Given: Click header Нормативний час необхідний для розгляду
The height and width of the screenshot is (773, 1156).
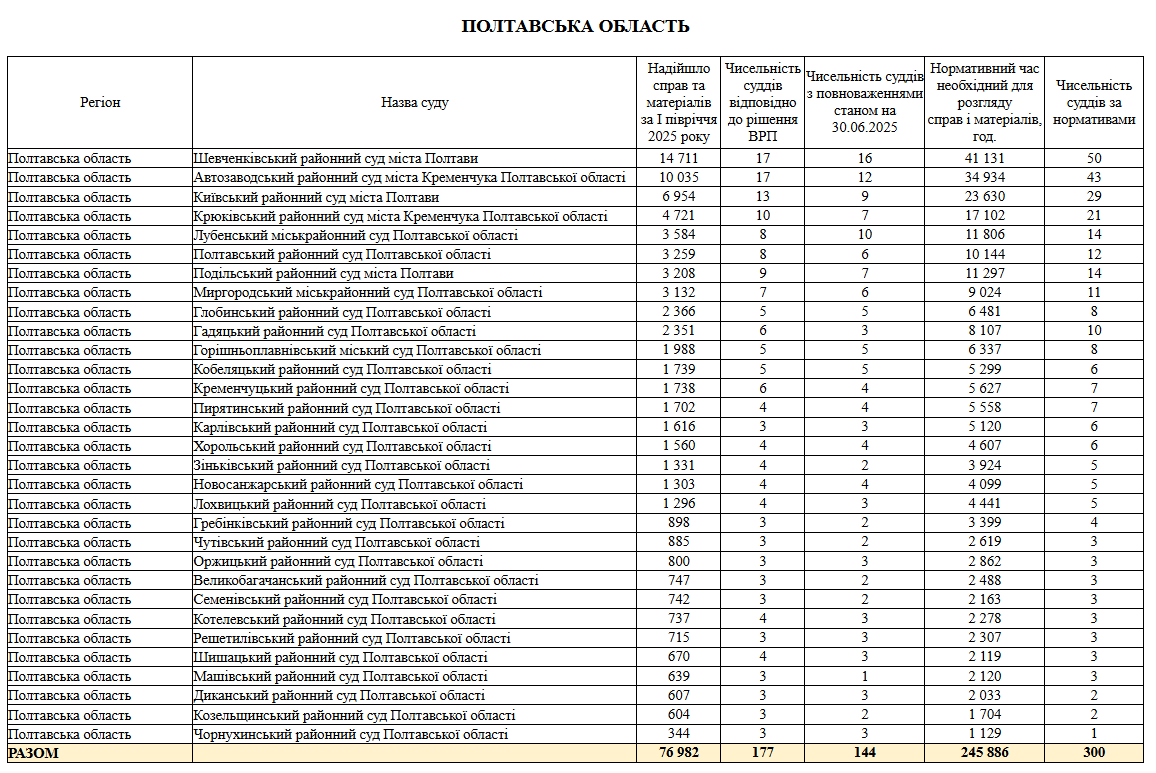Looking at the screenshot, I should 984,103.
